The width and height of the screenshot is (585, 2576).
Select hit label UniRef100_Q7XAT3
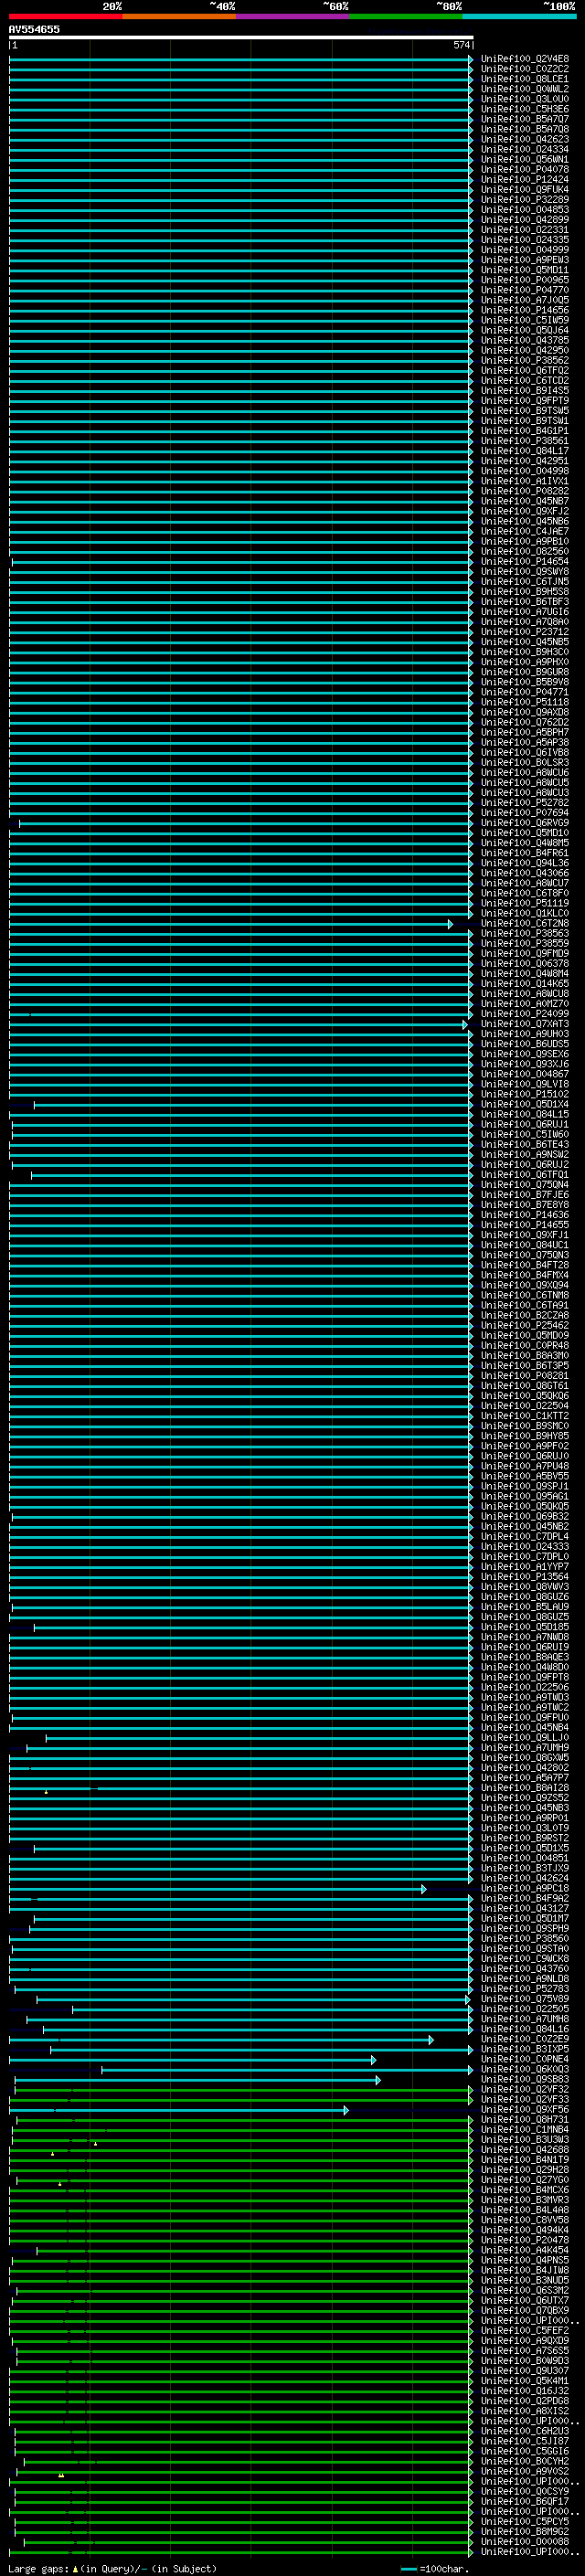(525, 1024)
